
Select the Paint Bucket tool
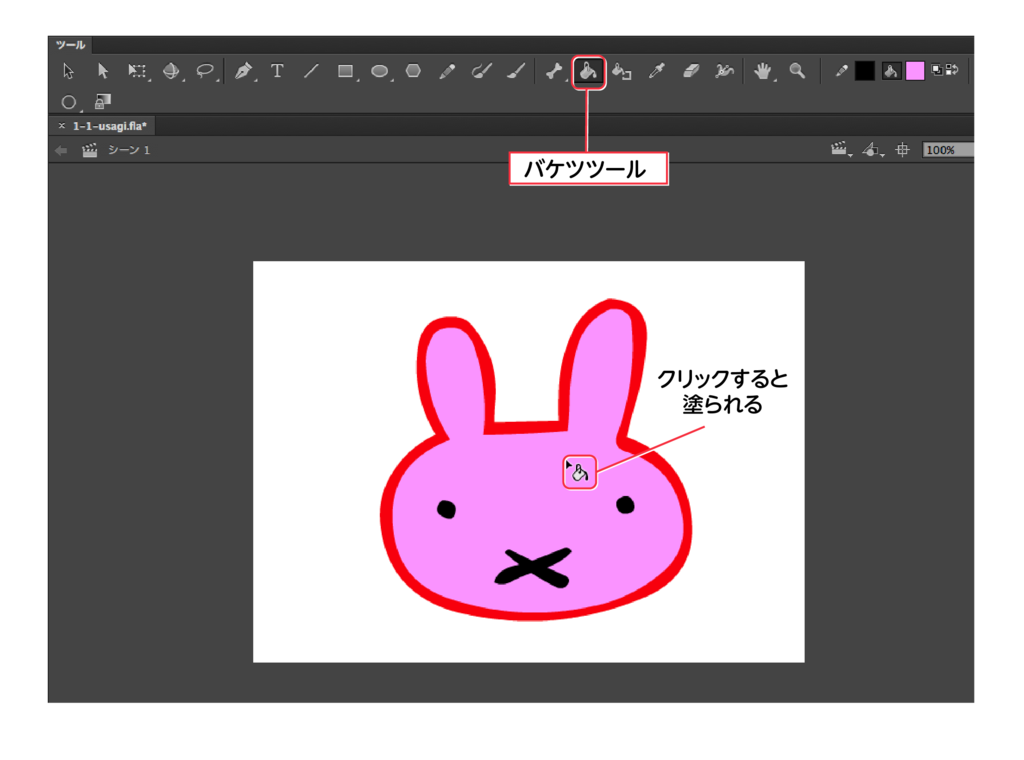pyautogui.click(x=588, y=71)
